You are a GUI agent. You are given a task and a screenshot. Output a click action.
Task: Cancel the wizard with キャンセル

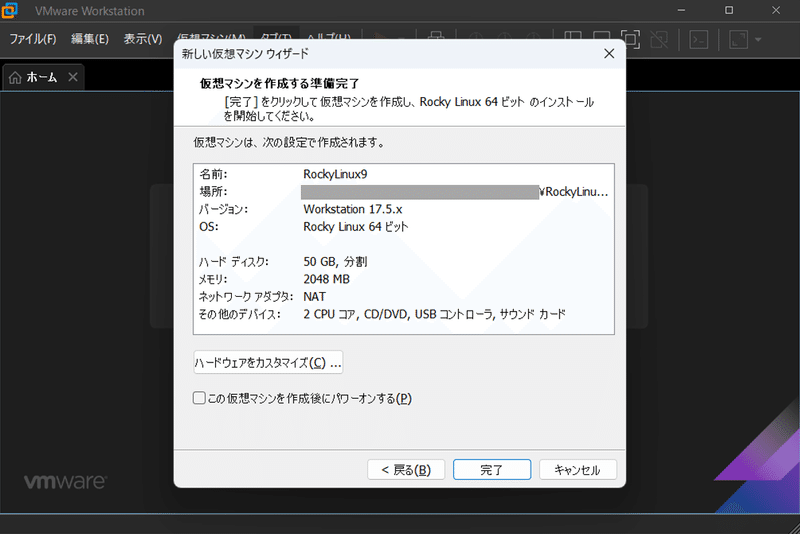click(578, 470)
